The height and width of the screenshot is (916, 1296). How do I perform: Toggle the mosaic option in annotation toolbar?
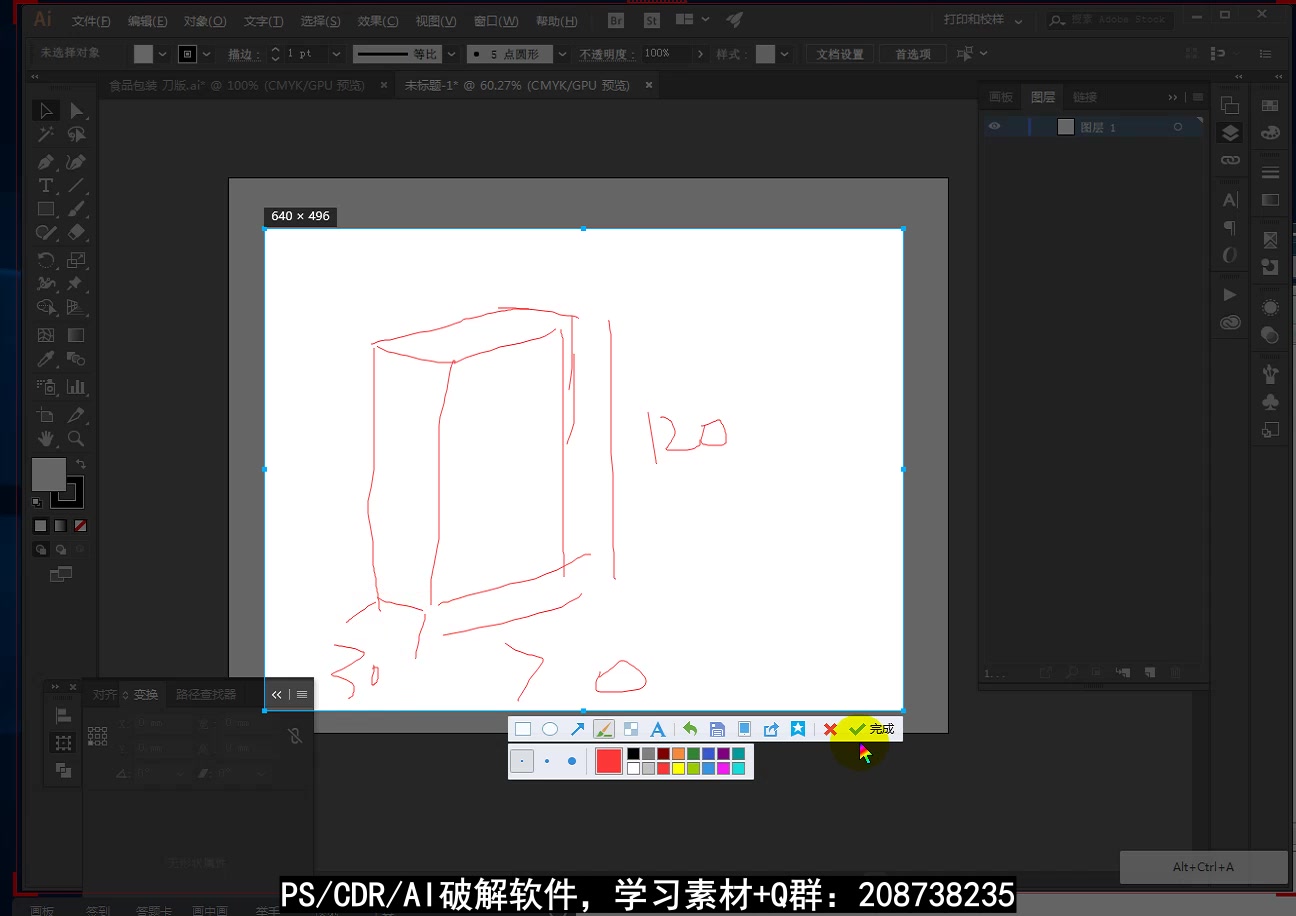point(631,728)
